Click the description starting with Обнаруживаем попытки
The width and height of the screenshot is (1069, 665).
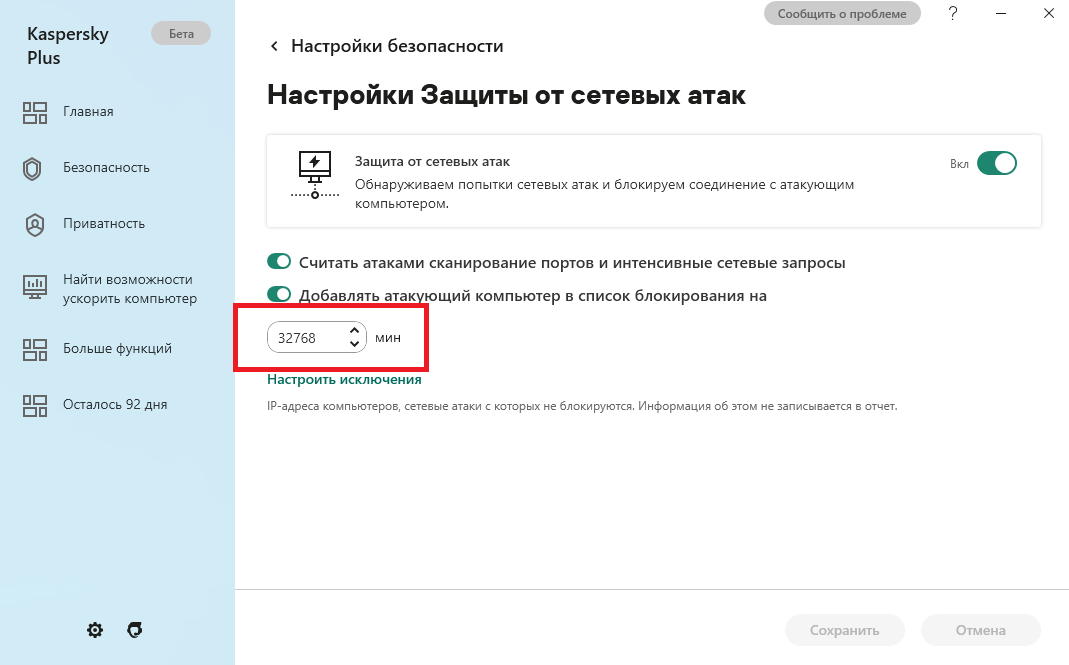click(604, 194)
